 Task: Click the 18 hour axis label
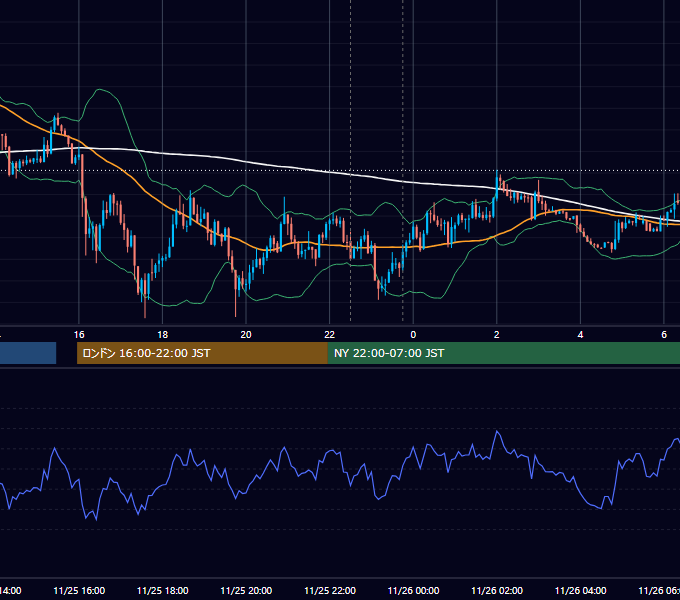[162, 335]
